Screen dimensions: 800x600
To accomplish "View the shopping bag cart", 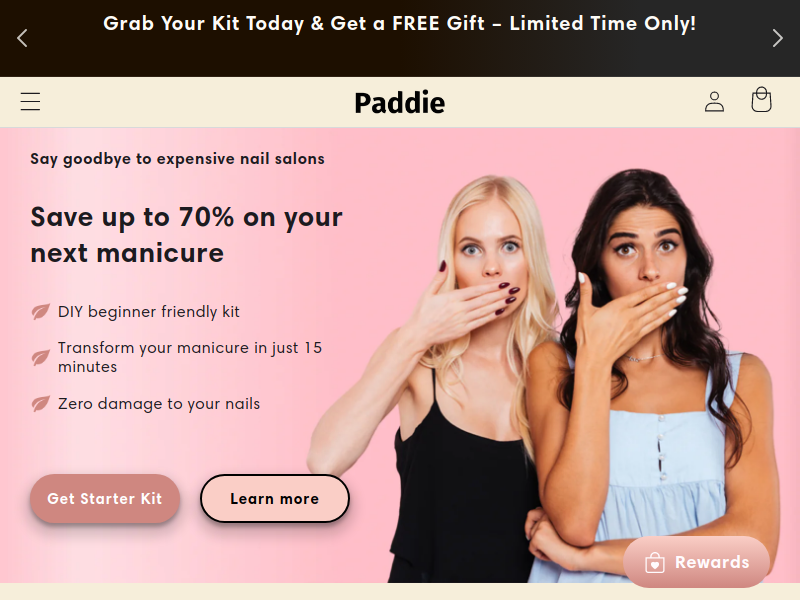I will [x=761, y=99].
